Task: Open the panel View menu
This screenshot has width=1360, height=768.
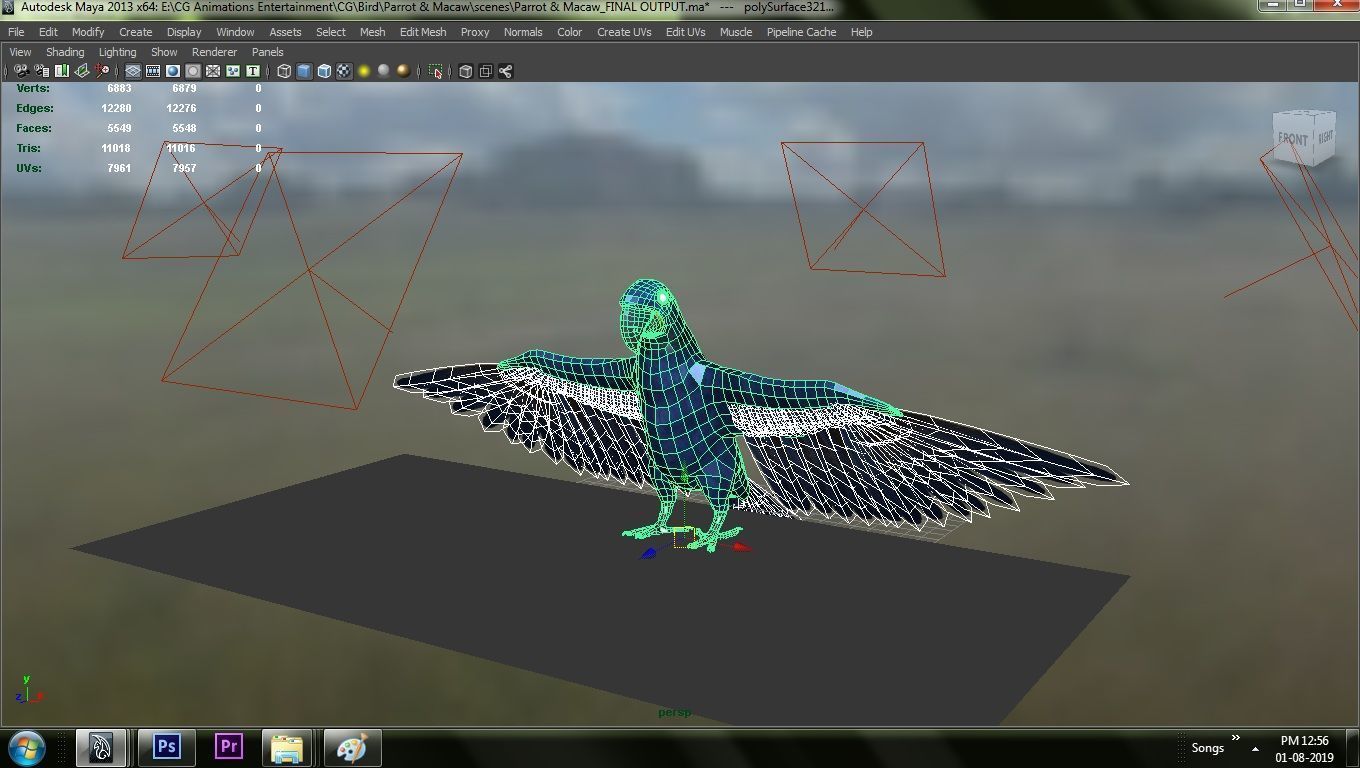Action: pyautogui.click(x=20, y=52)
